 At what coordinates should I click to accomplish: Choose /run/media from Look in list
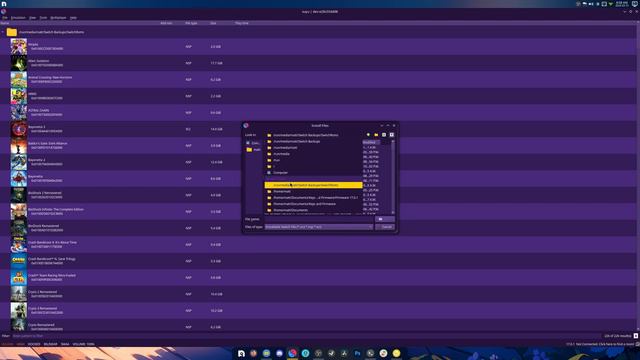(x=313, y=154)
